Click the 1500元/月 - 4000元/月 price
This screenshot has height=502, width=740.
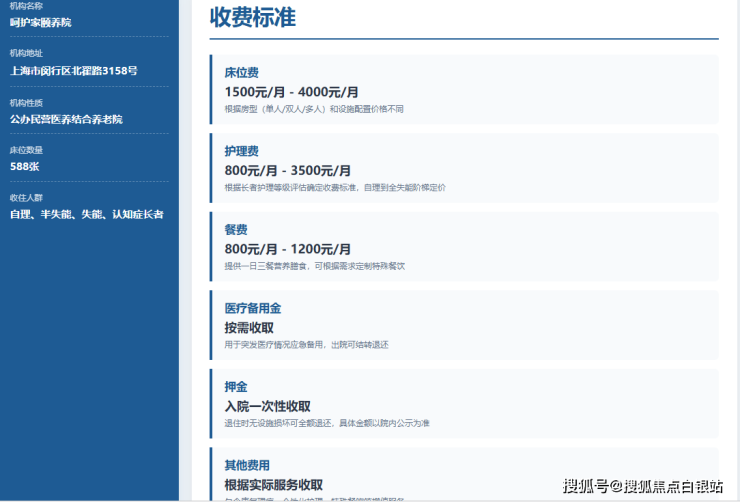tap(291, 92)
